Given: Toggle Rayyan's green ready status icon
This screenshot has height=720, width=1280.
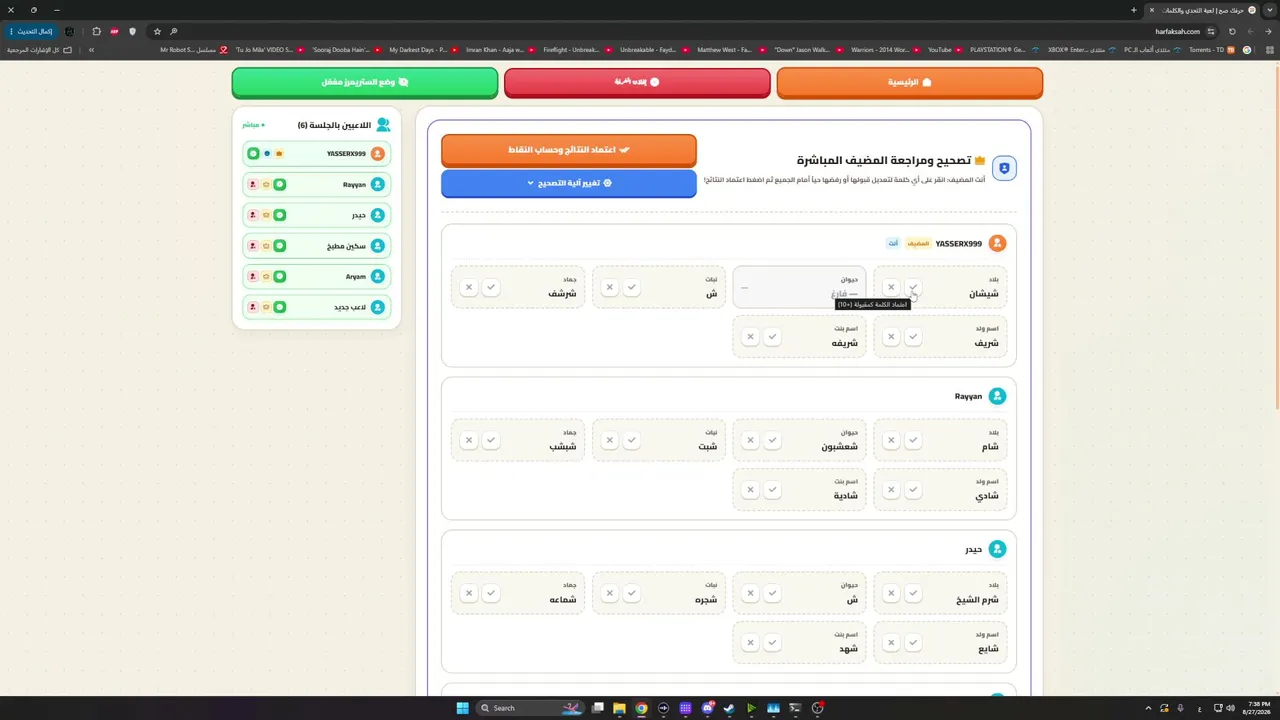Looking at the screenshot, I should pyautogui.click(x=280, y=185).
